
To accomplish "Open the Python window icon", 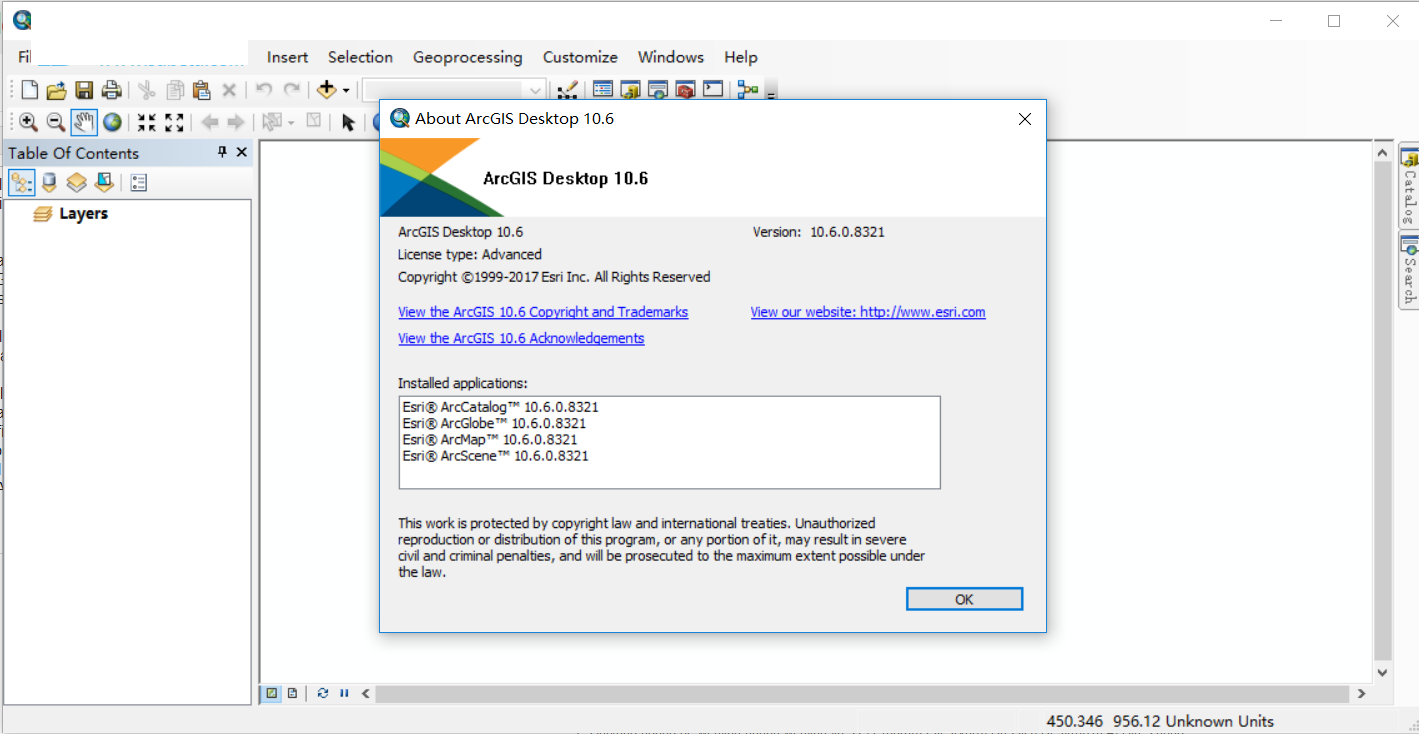I will tap(713, 90).
